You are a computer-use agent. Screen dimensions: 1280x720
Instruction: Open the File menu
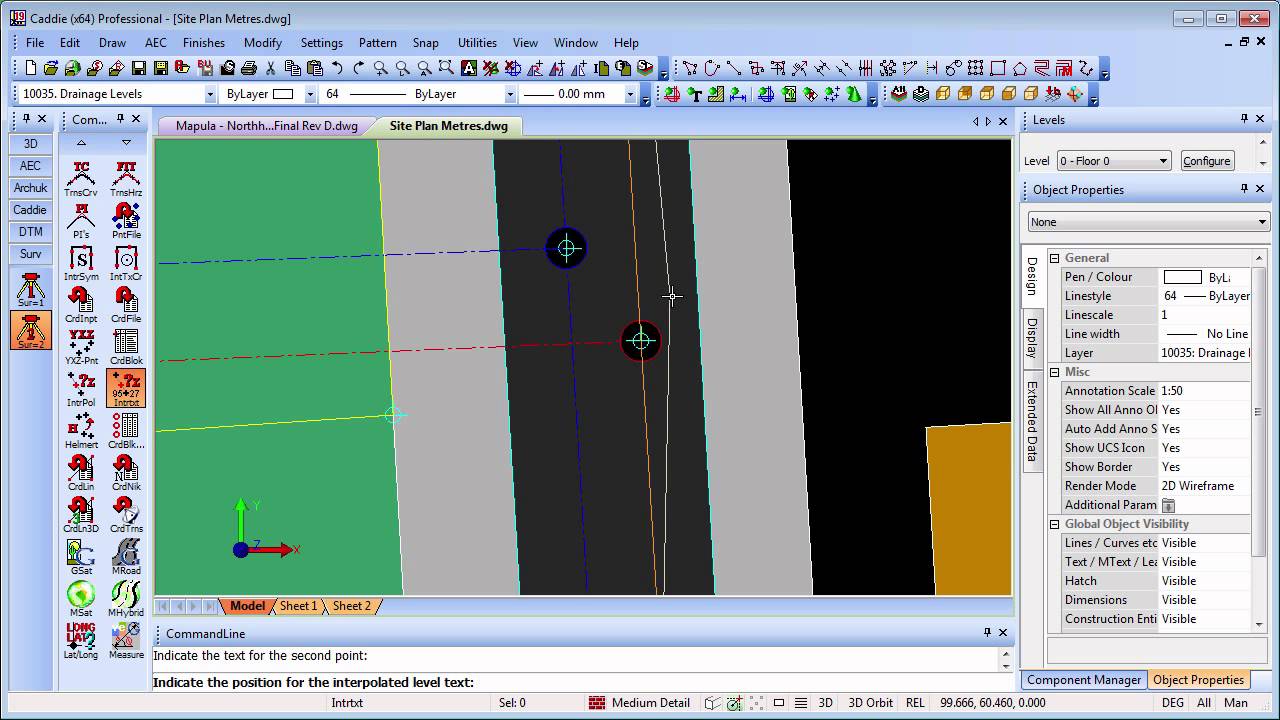coord(35,43)
